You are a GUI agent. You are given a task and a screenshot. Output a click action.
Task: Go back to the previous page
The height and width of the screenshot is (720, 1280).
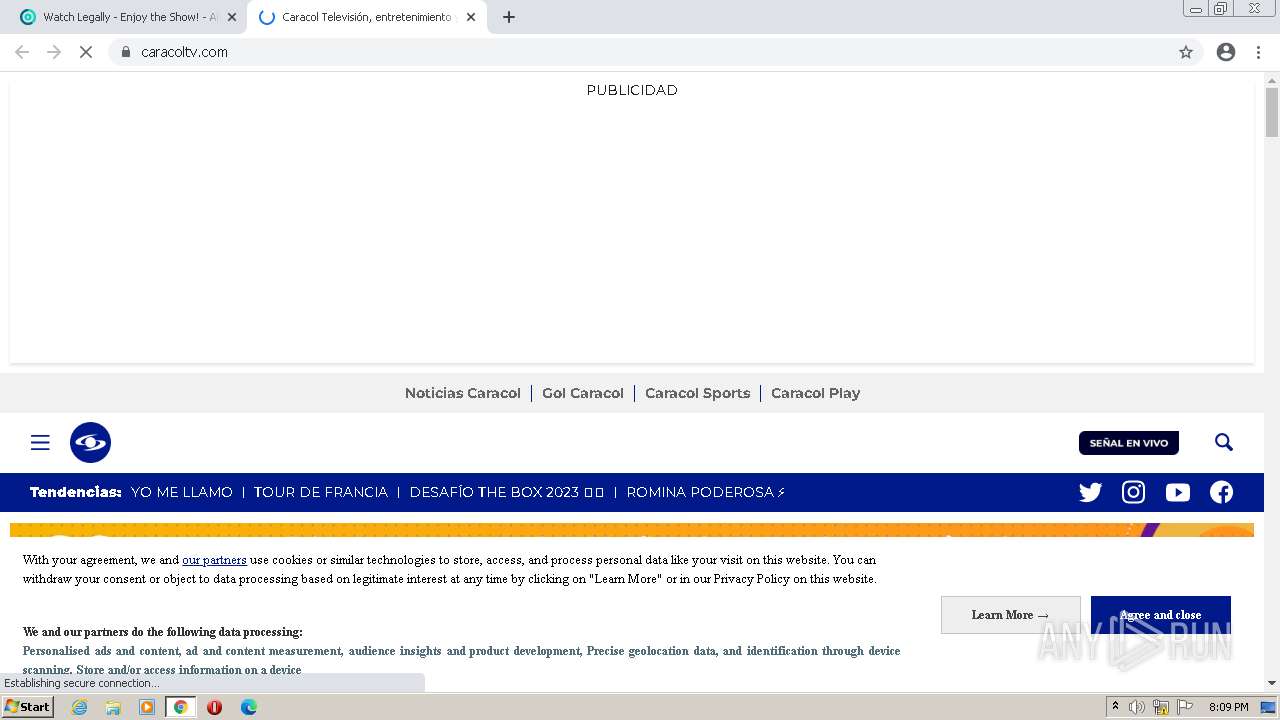pos(22,52)
